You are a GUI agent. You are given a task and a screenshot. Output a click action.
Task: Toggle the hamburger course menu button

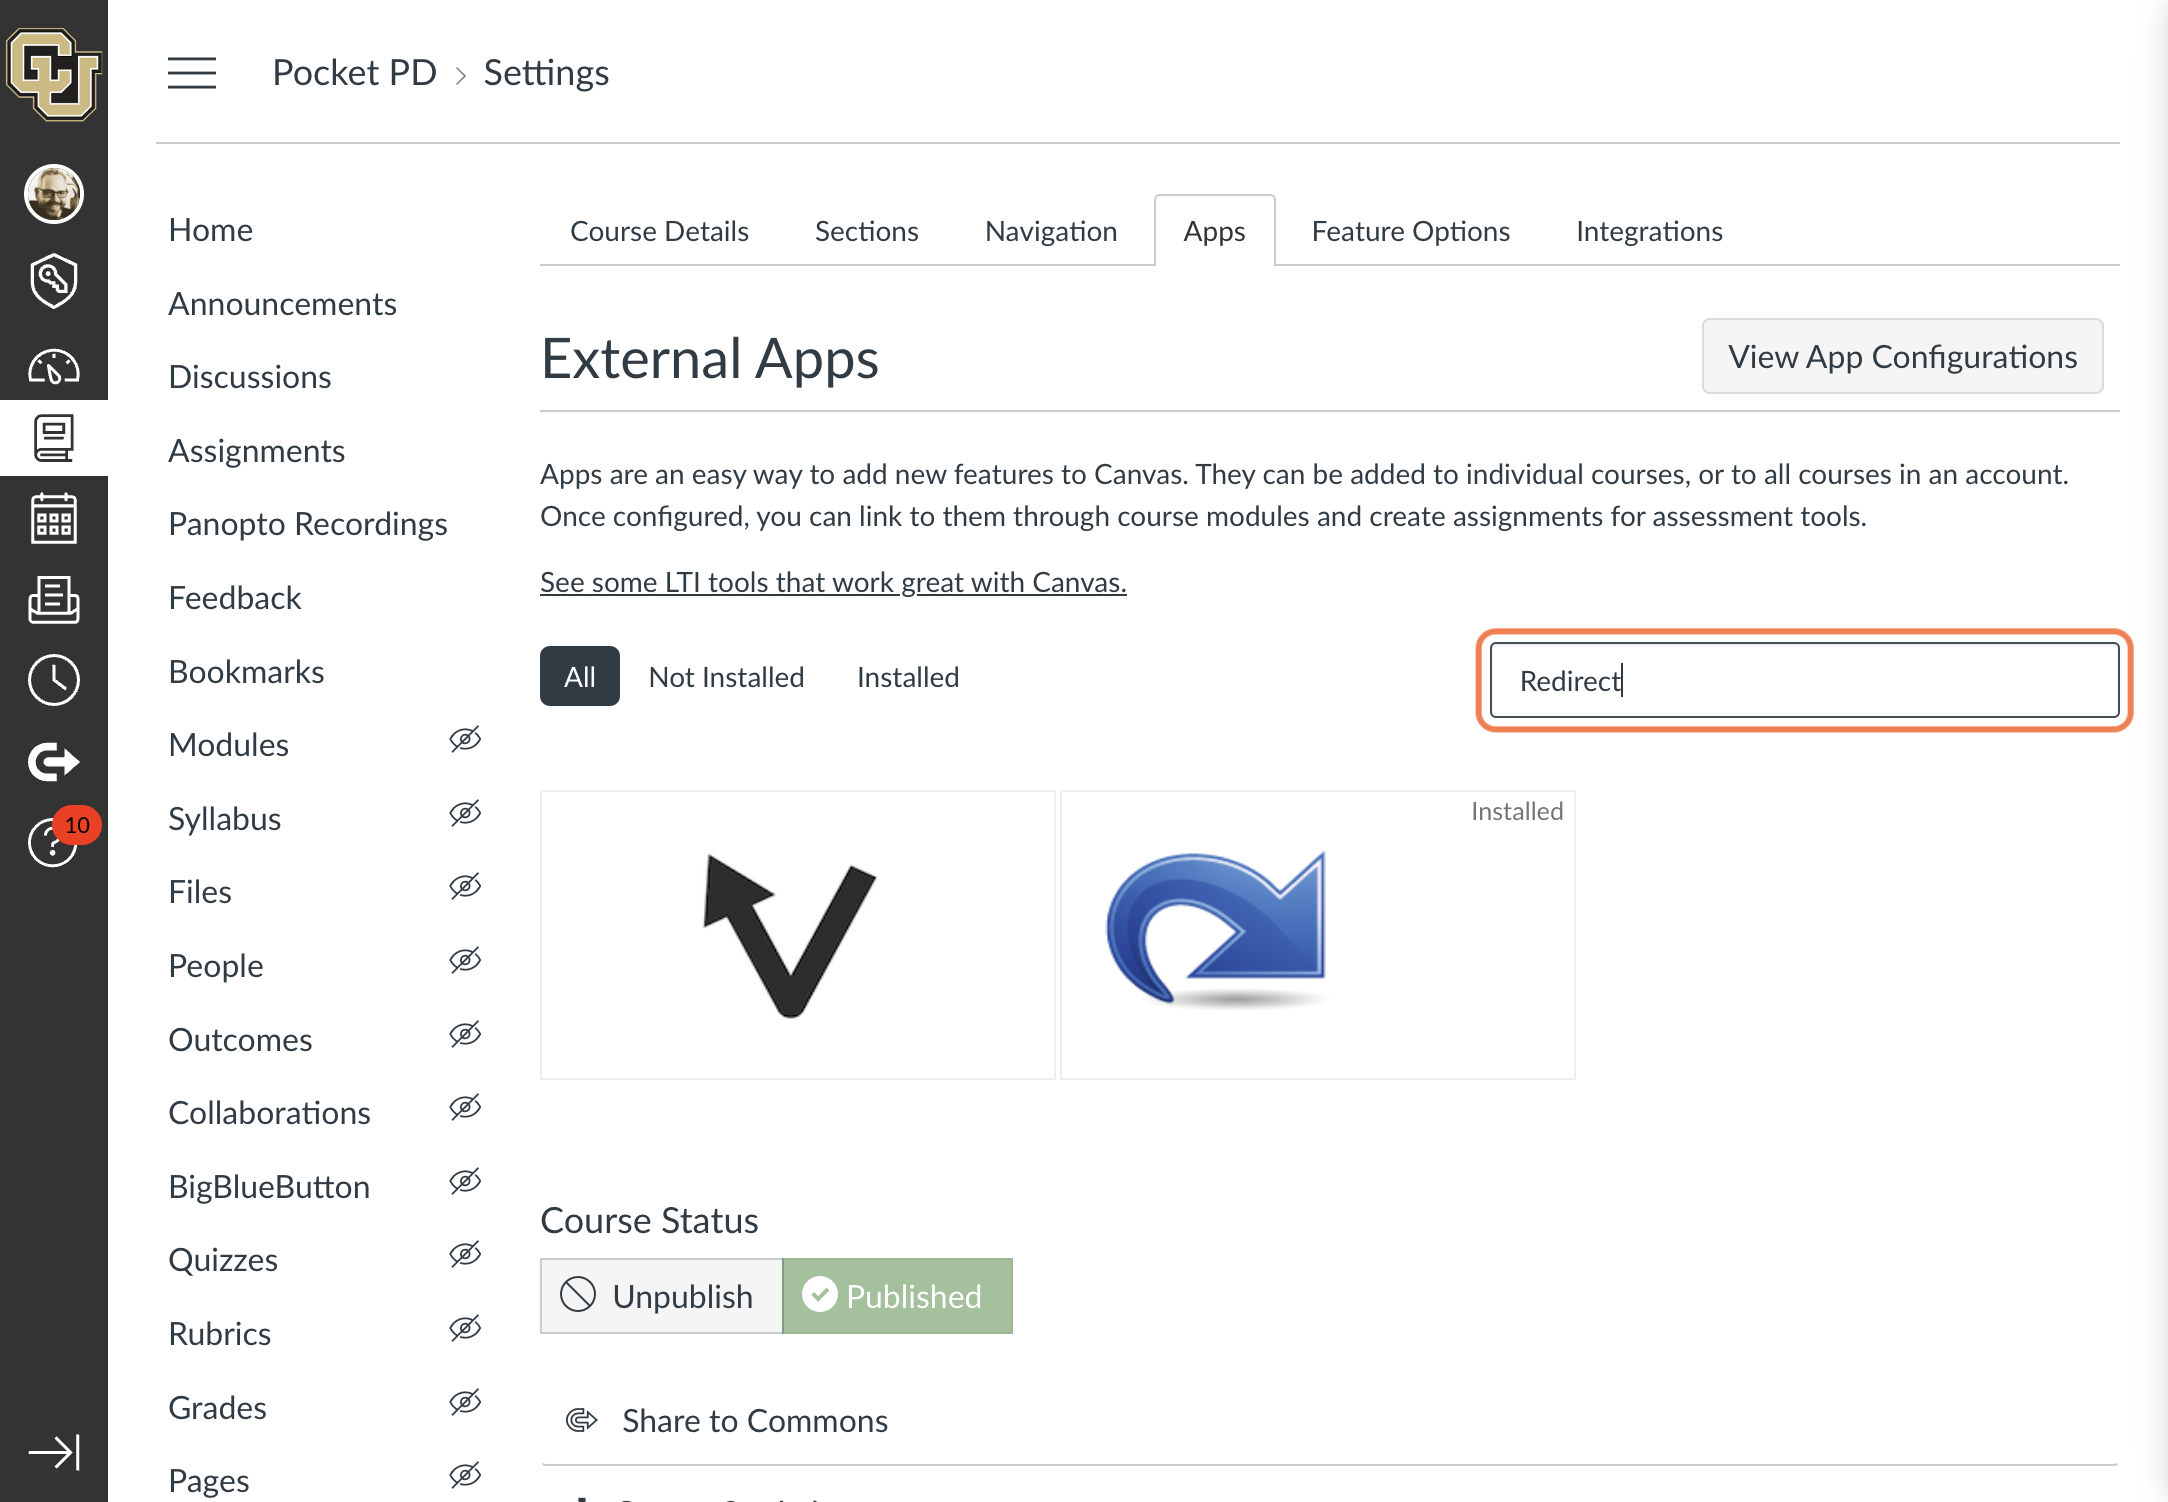tap(192, 73)
